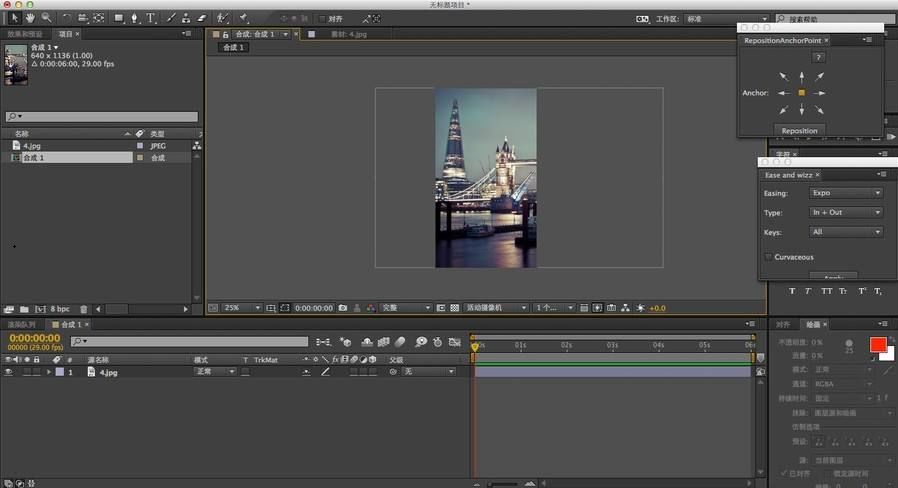Screen dimensions: 898x488
Task: Click the red foreground paint color swatch
Action: tap(878, 344)
